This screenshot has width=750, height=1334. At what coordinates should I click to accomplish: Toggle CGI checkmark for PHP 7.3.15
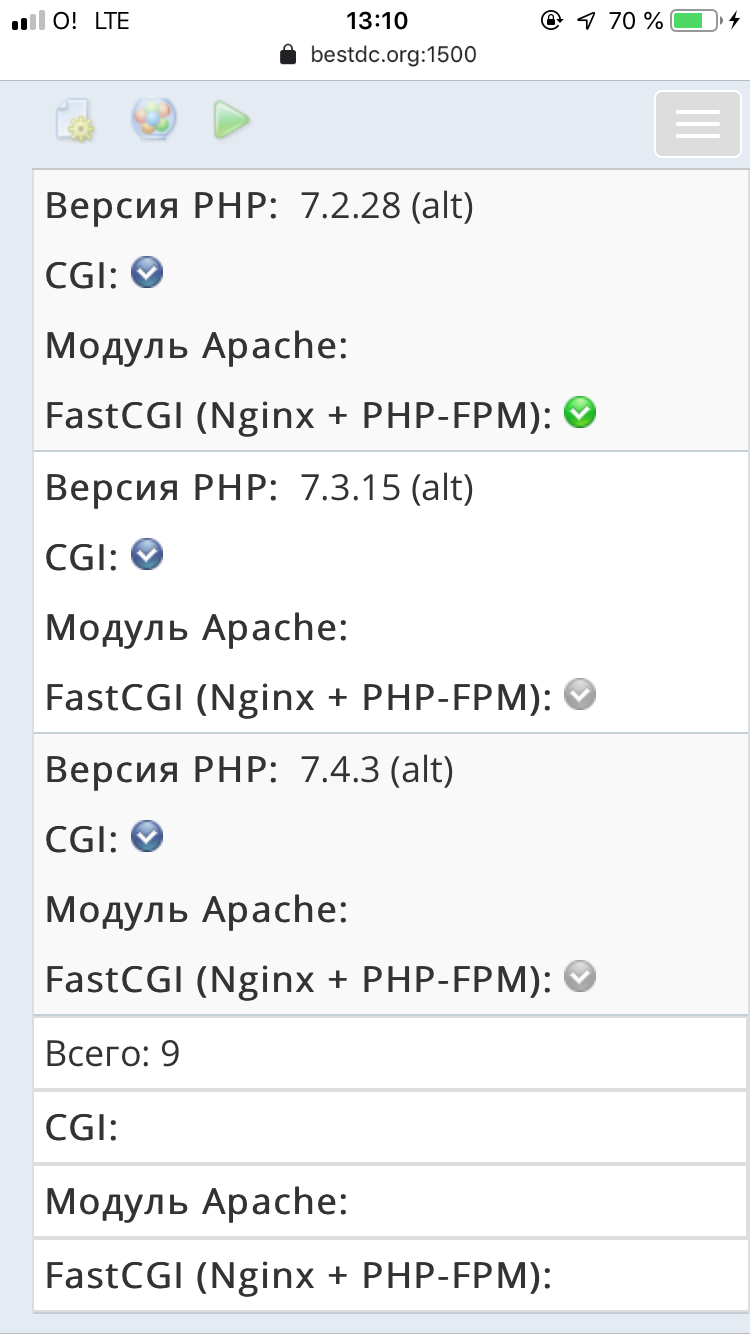147,554
